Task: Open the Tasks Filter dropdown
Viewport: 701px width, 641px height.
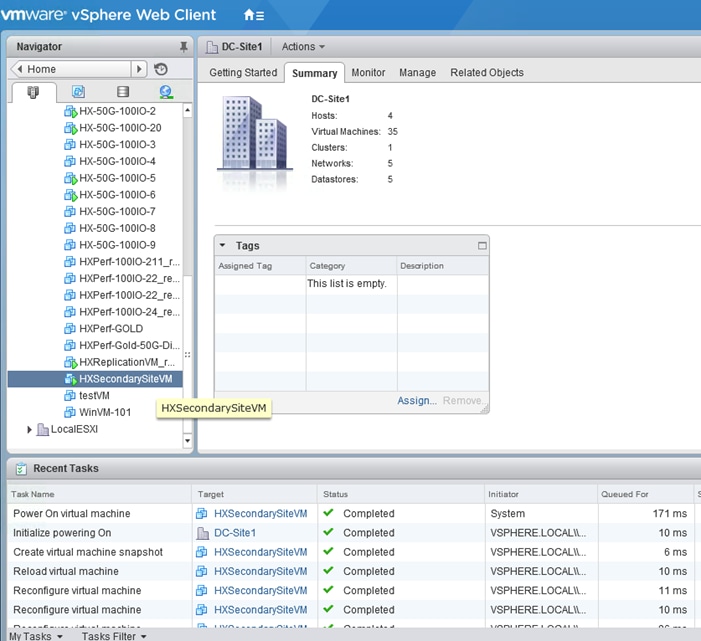Action: [x=114, y=636]
